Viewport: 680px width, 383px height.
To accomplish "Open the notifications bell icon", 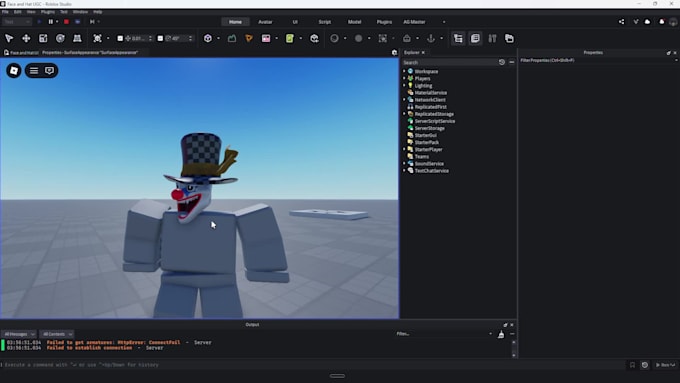I will coord(661,22).
